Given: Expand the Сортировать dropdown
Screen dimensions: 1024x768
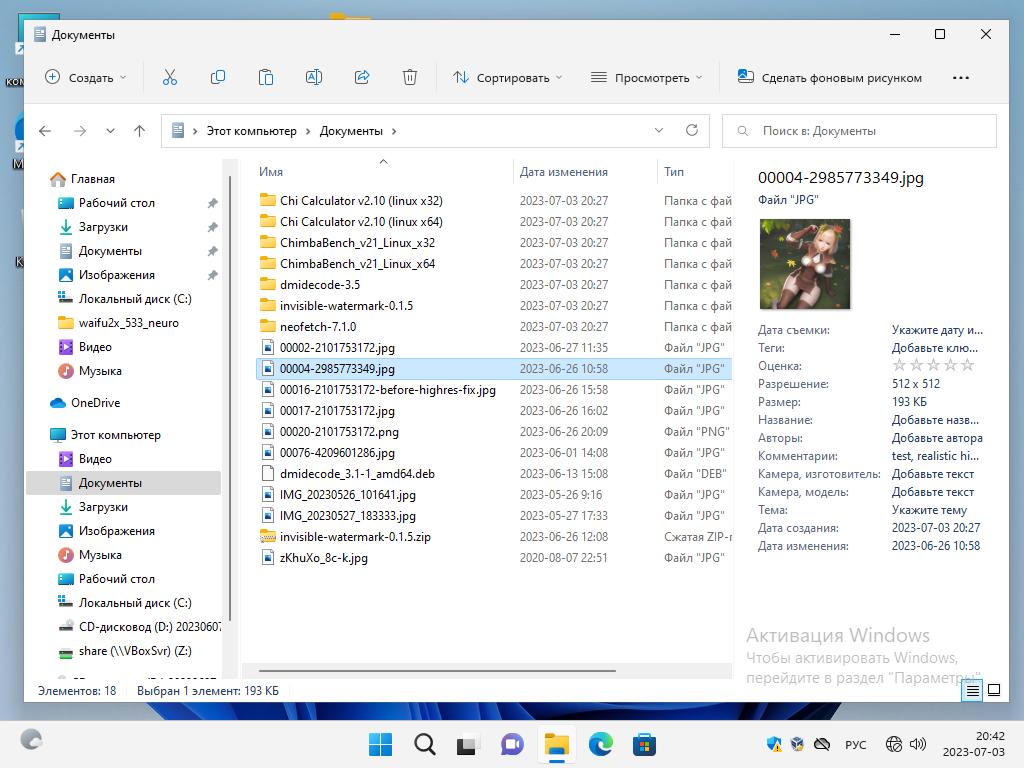Looking at the screenshot, I should tap(508, 77).
